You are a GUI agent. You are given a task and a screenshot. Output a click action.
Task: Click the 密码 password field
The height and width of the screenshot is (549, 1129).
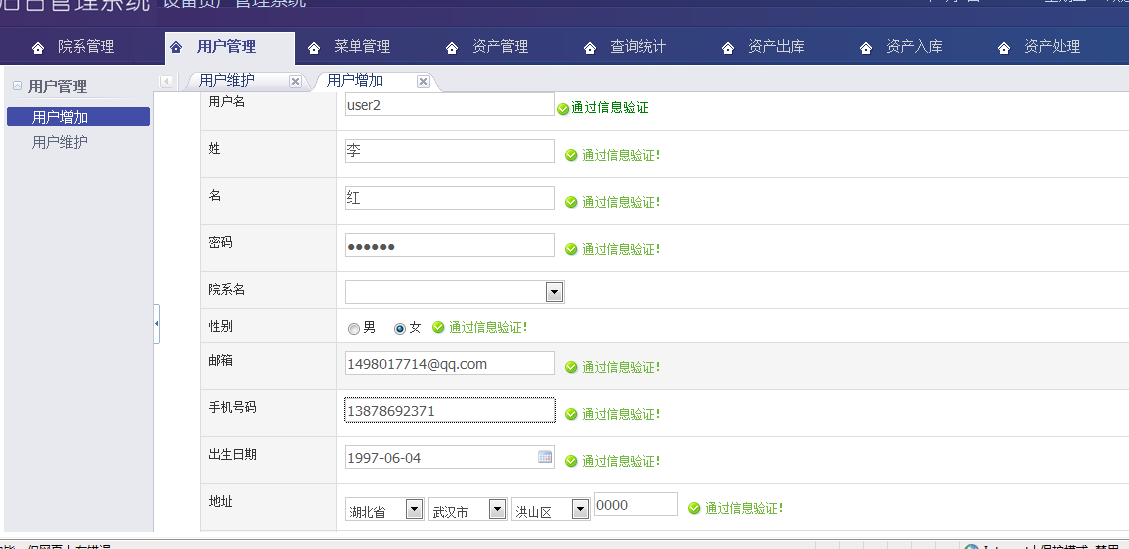[450, 245]
